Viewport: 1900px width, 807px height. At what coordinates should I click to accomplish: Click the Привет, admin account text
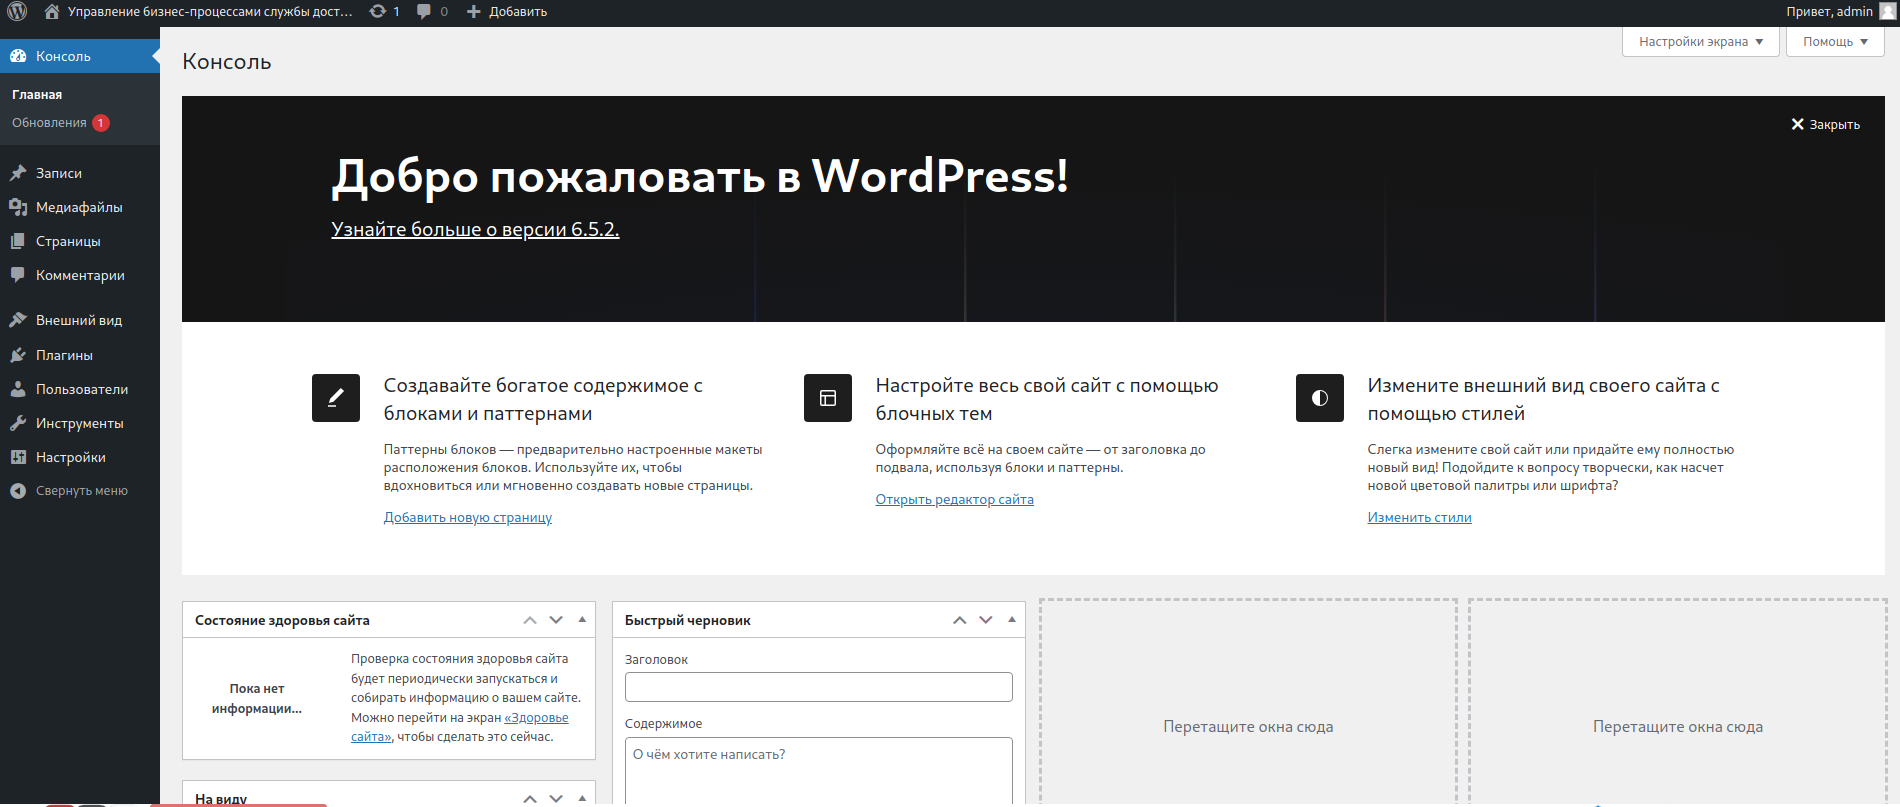coord(1829,12)
